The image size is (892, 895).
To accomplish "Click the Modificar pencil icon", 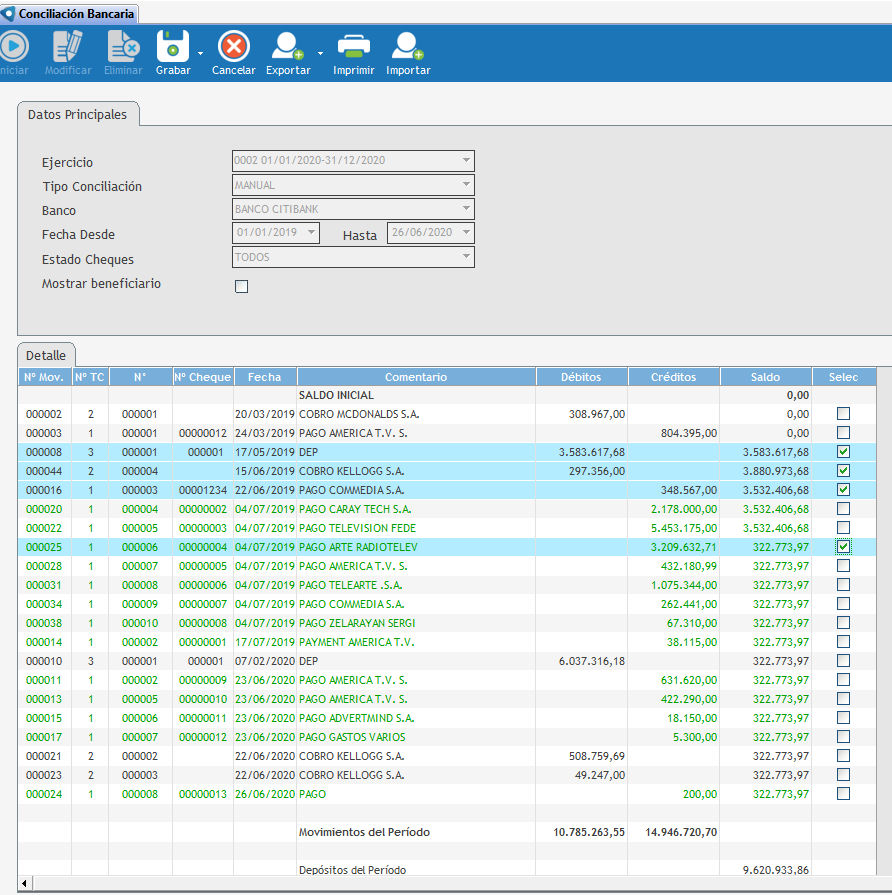I will [x=68, y=46].
